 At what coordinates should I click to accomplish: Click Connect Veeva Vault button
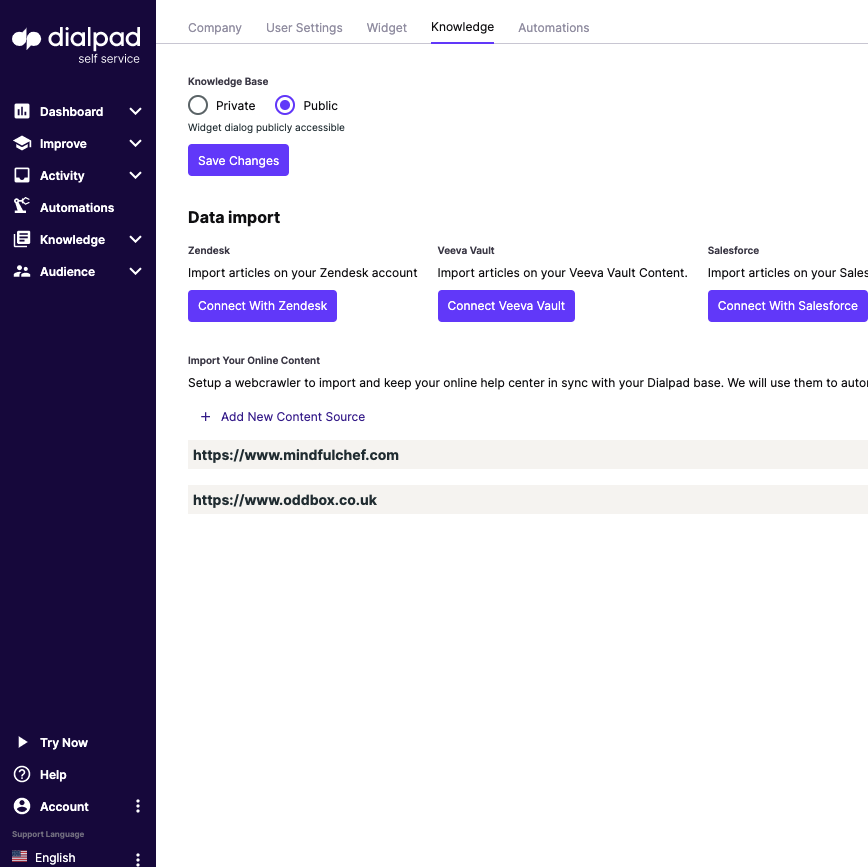pyautogui.click(x=506, y=306)
